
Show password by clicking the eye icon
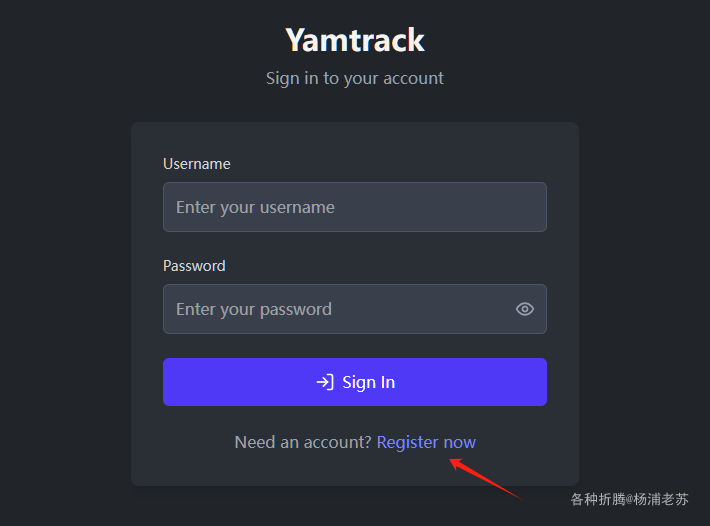(524, 309)
